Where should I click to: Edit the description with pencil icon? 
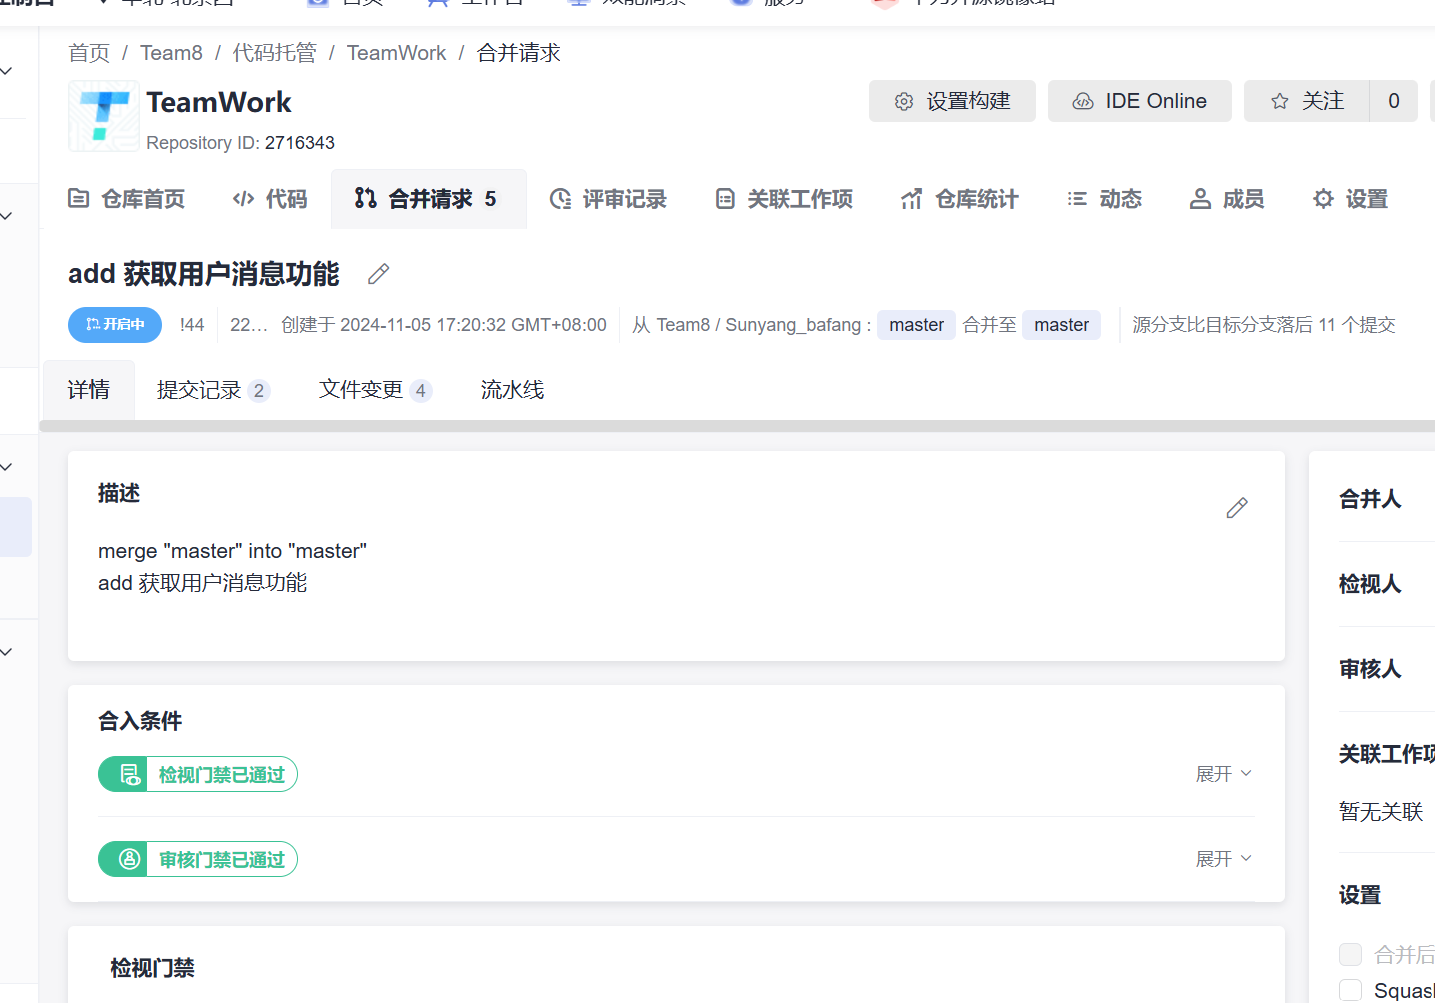(x=1237, y=508)
